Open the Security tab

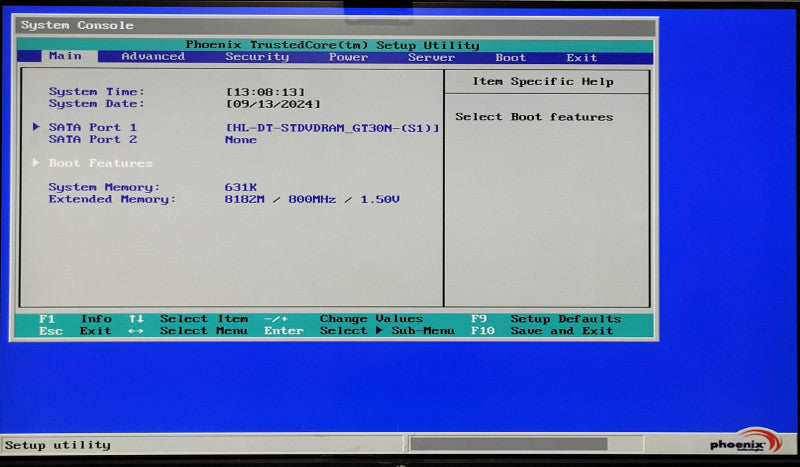point(257,57)
